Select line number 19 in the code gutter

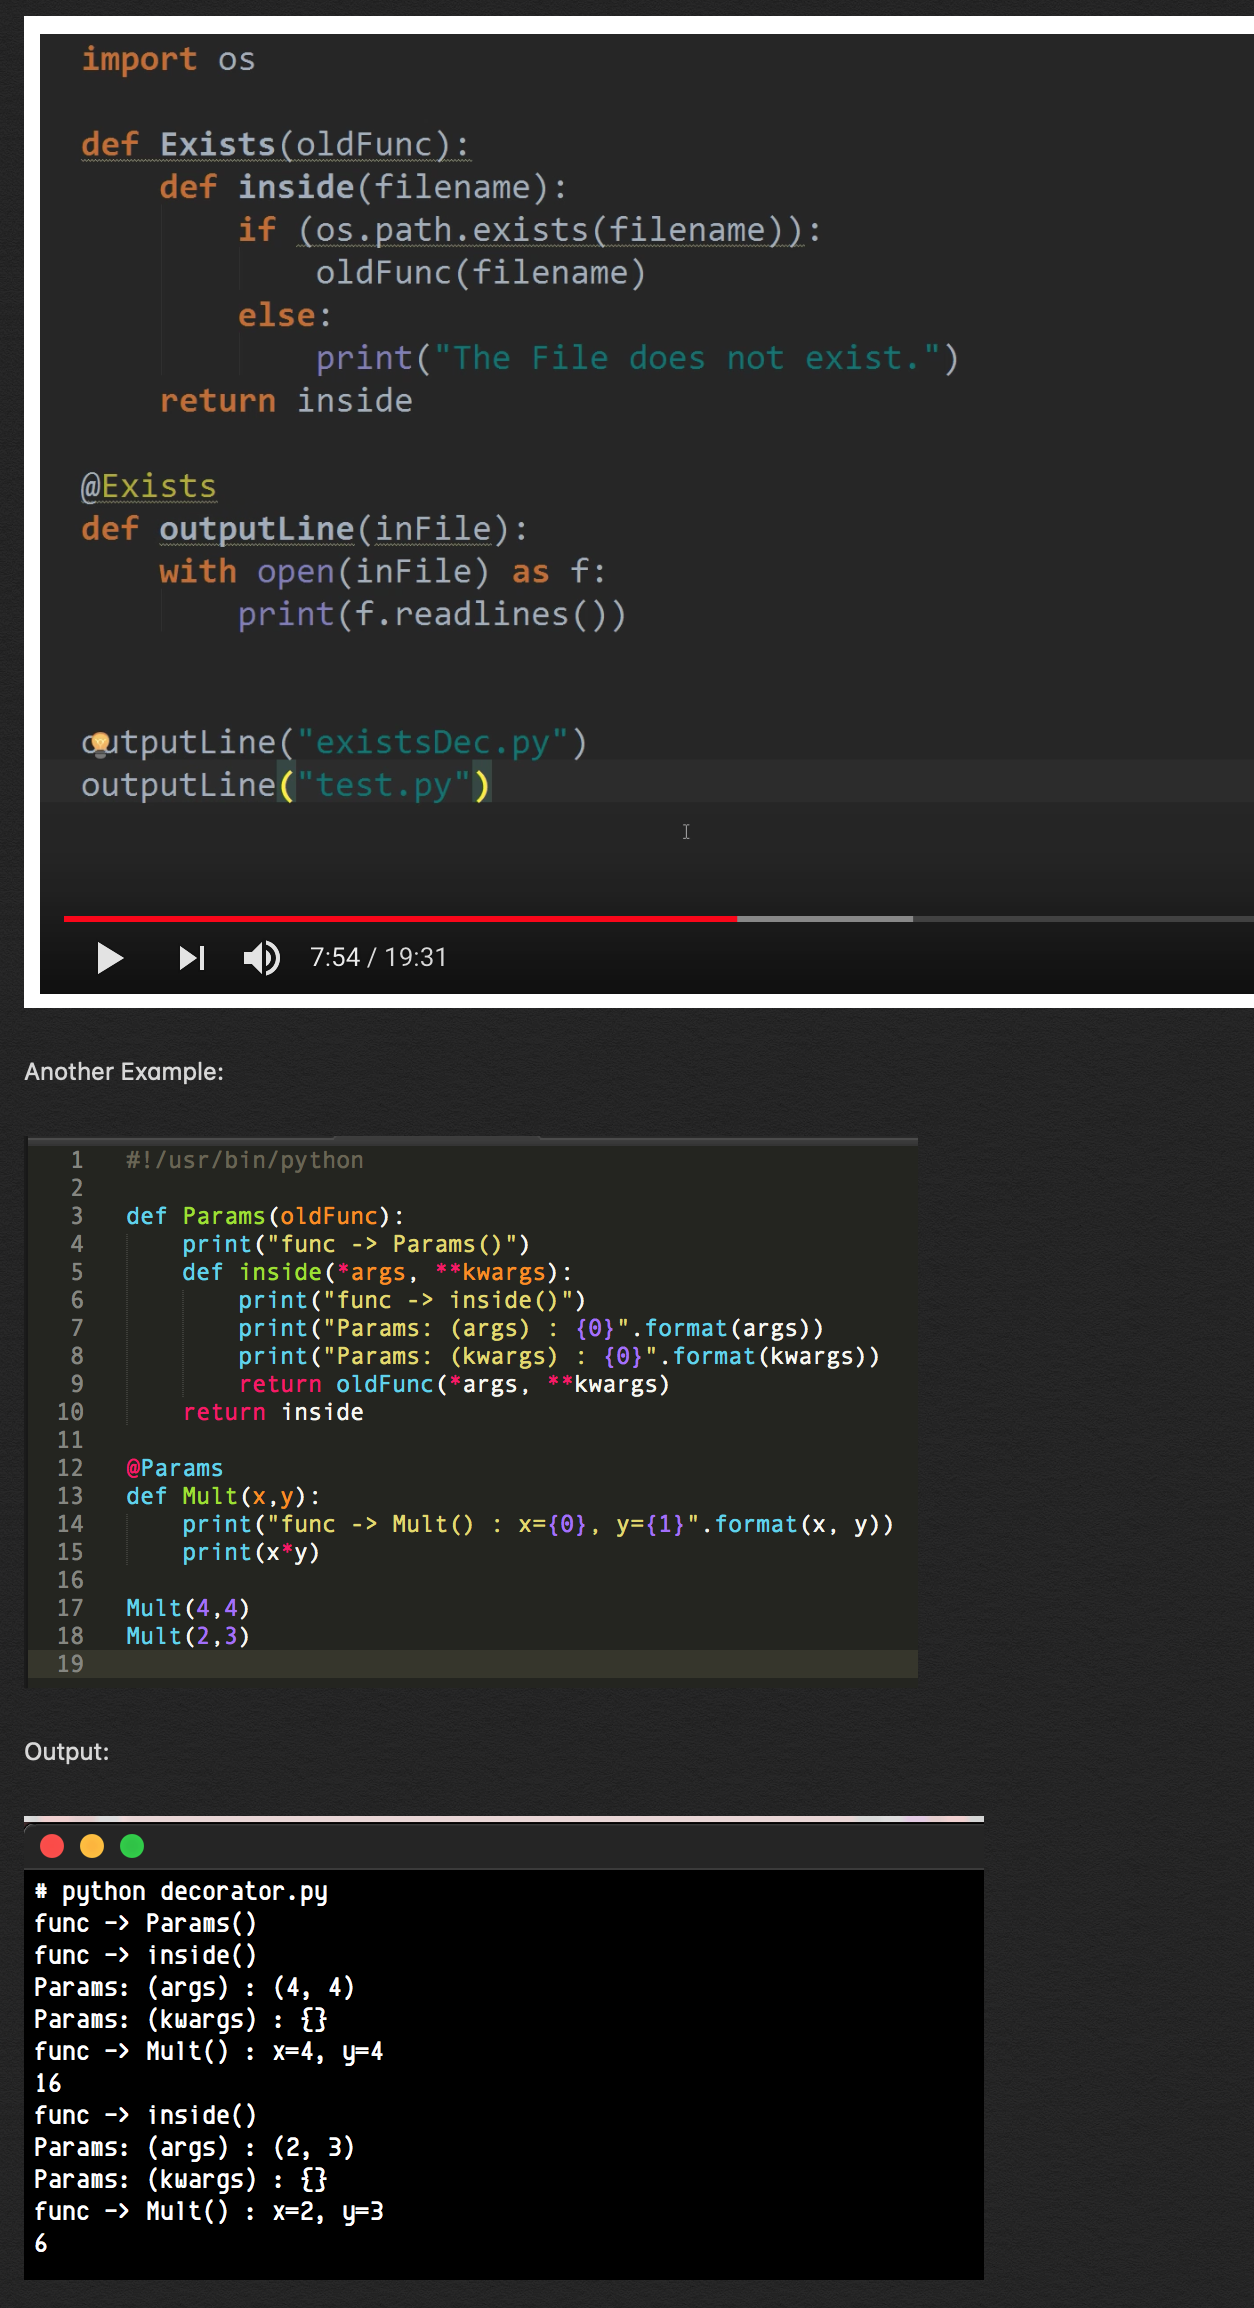(70, 1664)
